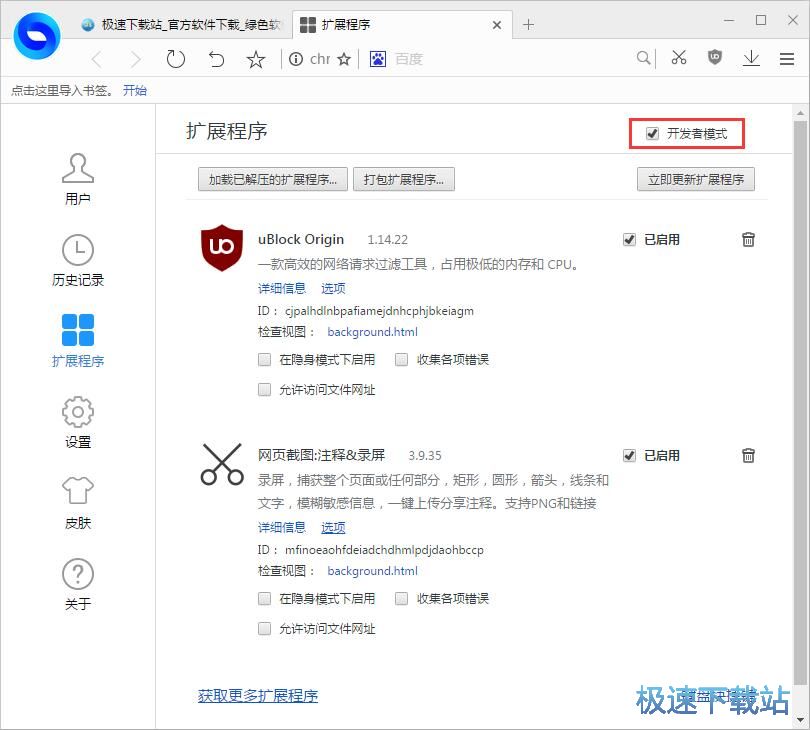Bookmark this page with address bar star
This screenshot has height=730, width=810.
344,59
